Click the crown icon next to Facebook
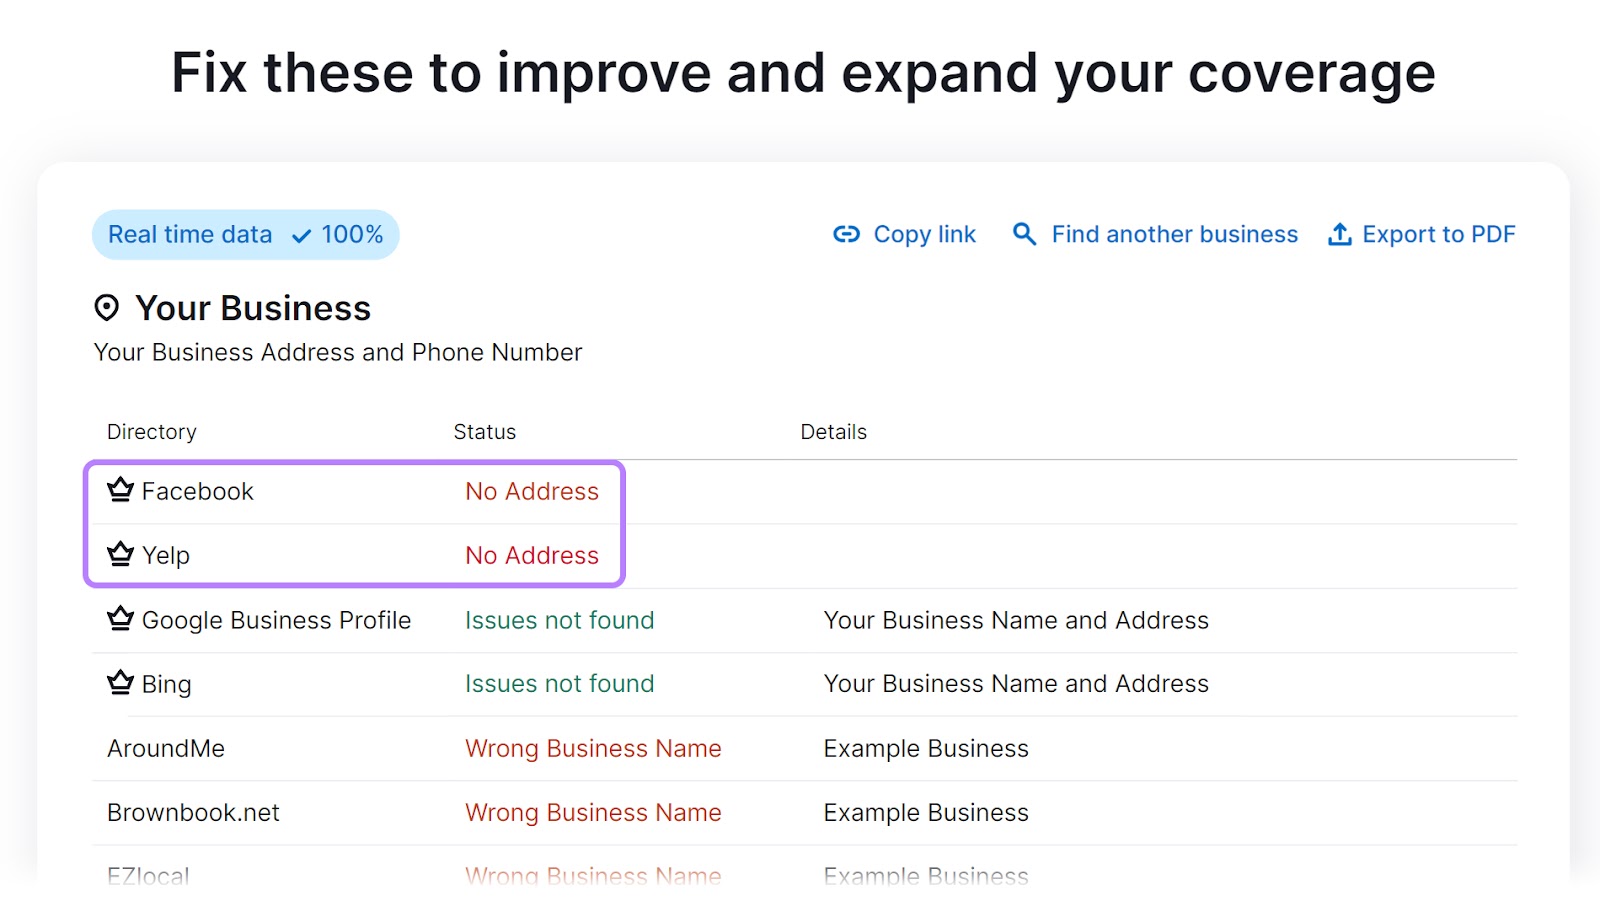The height and width of the screenshot is (901, 1600). click(120, 490)
